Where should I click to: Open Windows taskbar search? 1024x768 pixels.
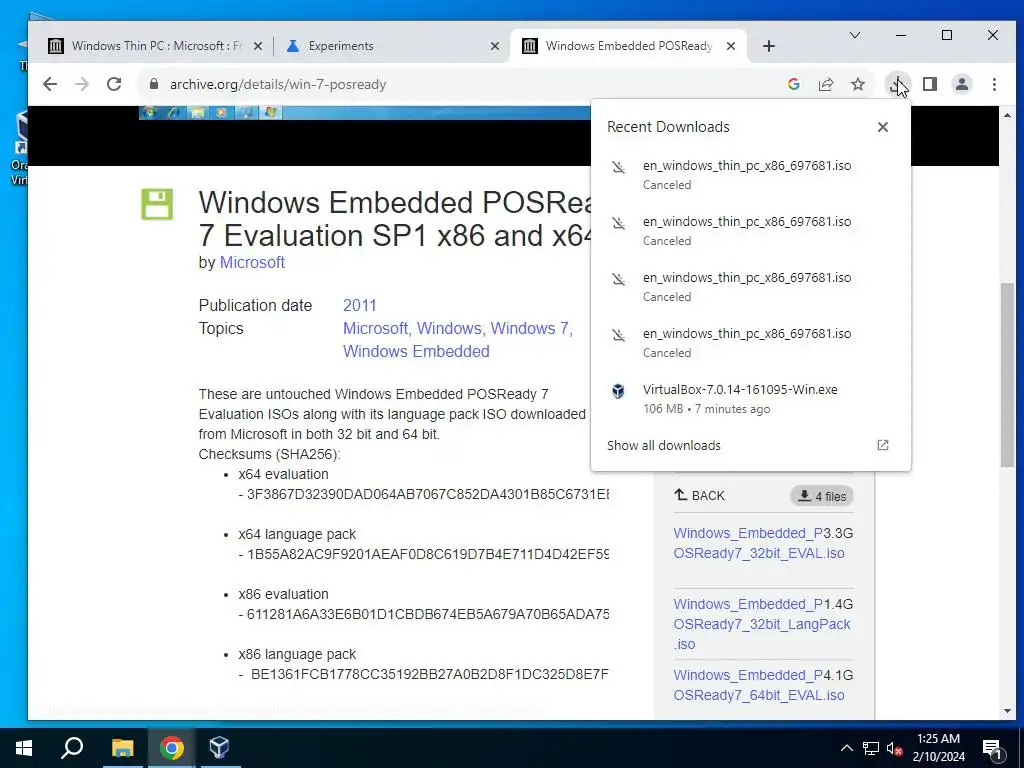pos(72,748)
